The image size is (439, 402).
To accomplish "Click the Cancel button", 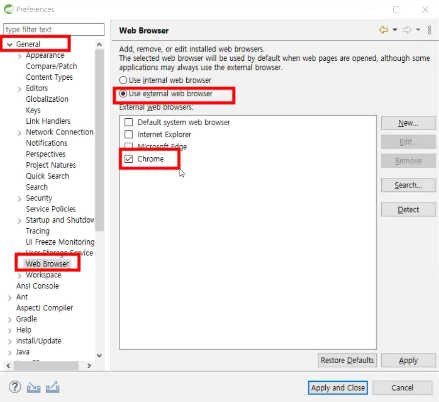I will (x=402, y=388).
